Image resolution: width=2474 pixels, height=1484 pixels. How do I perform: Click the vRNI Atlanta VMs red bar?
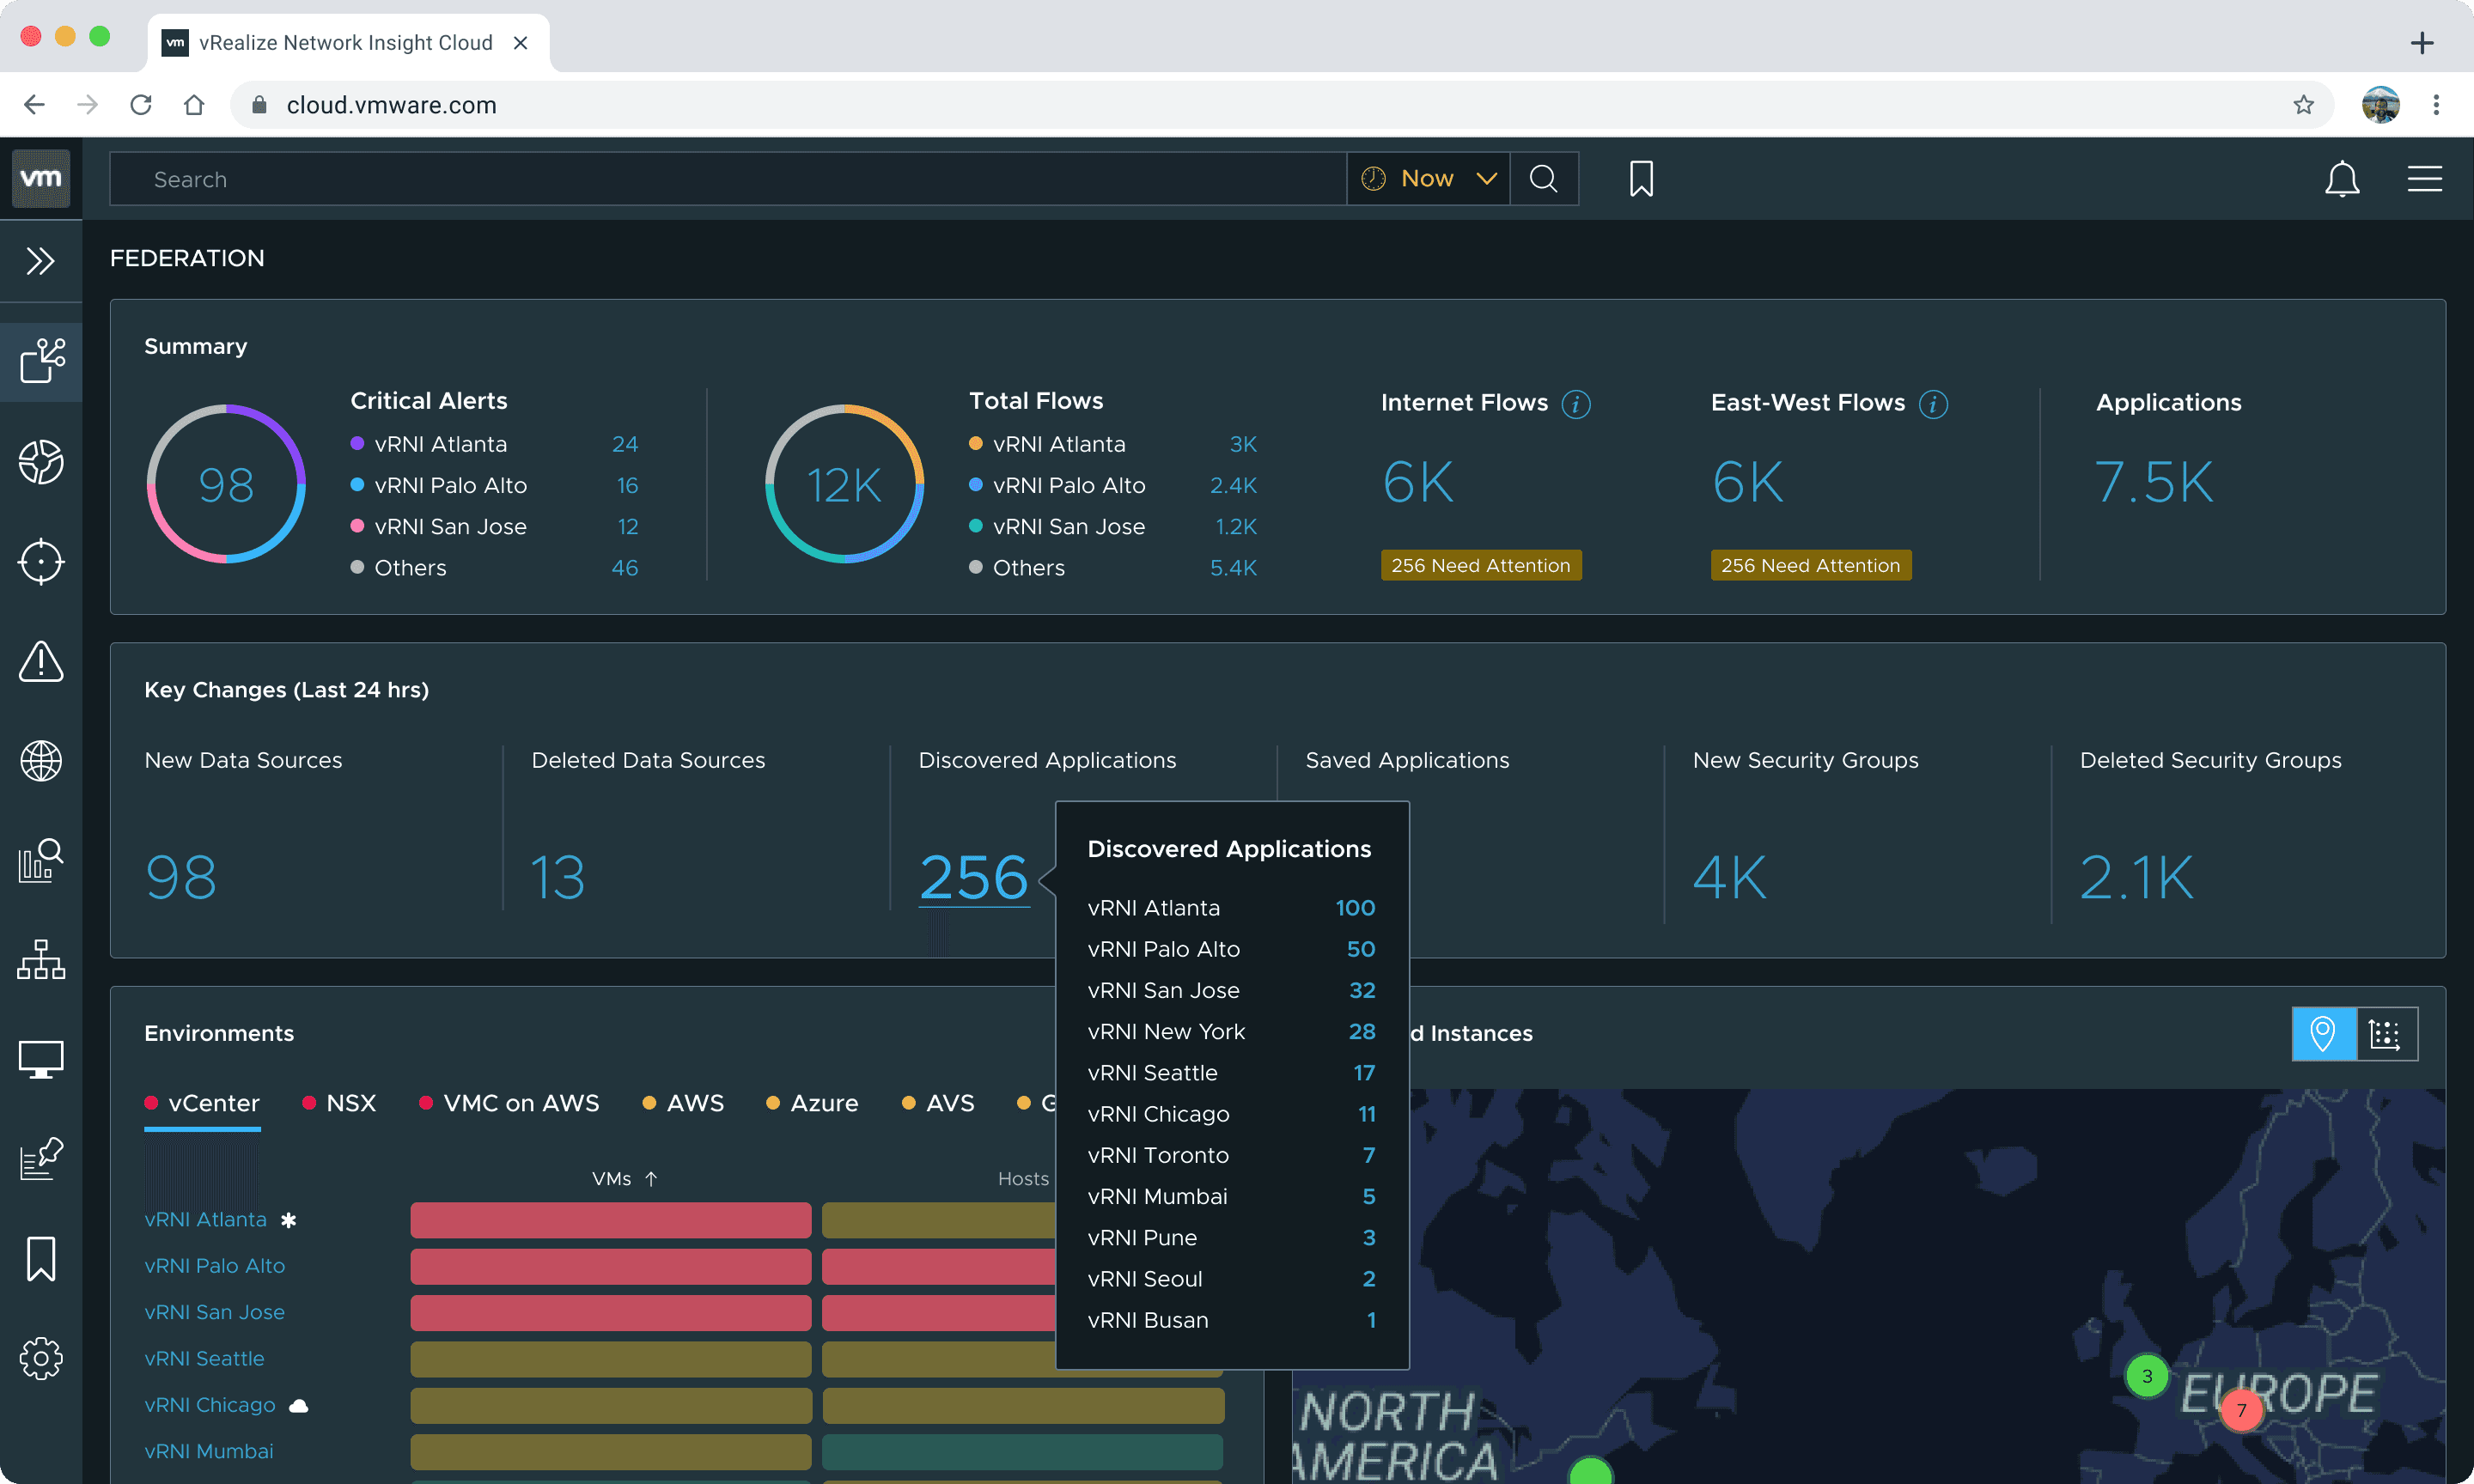pyautogui.click(x=610, y=1220)
